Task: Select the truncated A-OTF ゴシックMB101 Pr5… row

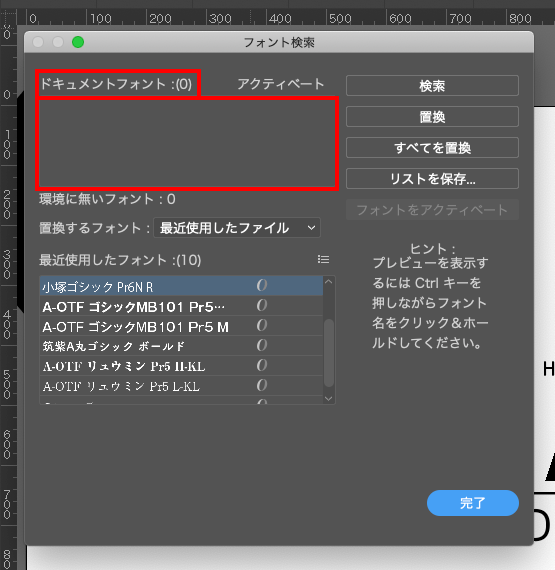Action: [x=181, y=306]
